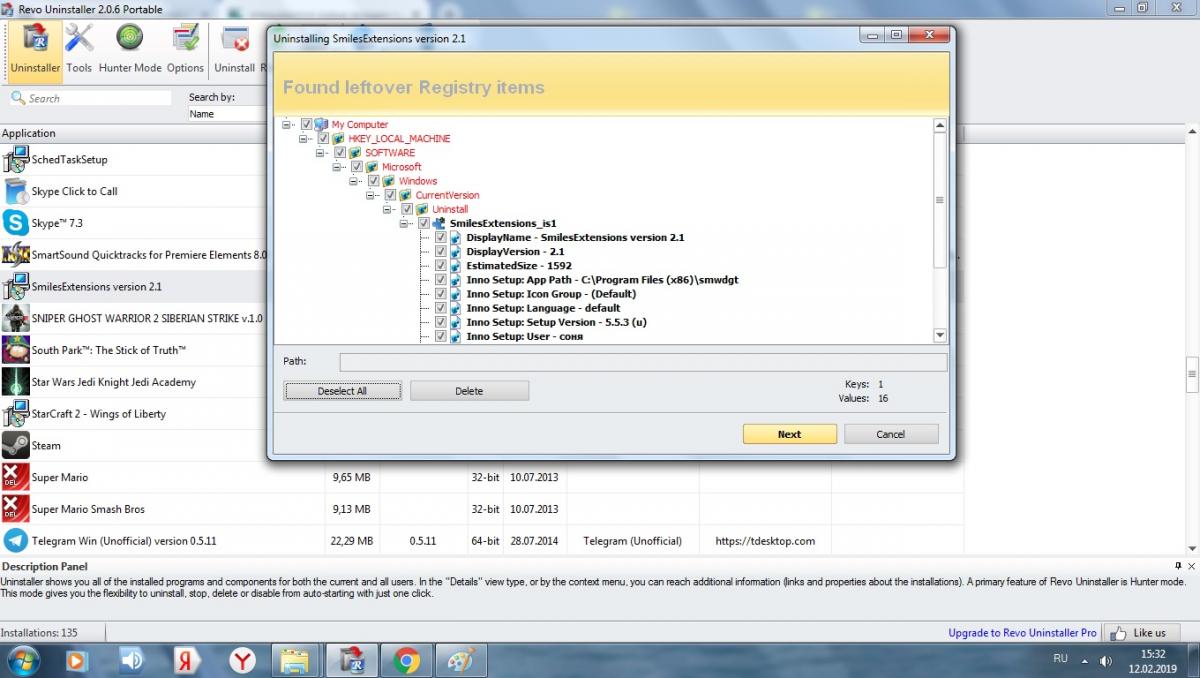This screenshot has width=1200, height=678.
Task: Click the Uninstall toolbar icon
Action: pyautogui.click(x=234, y=48)
